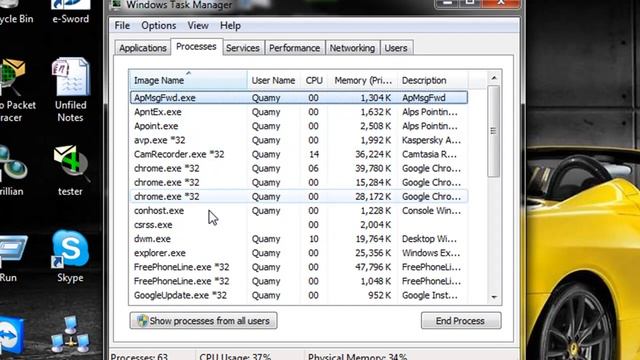Click the 952 K memory value
The width and height of the screenshot is (640, 360).
click(x=379, y=295)
